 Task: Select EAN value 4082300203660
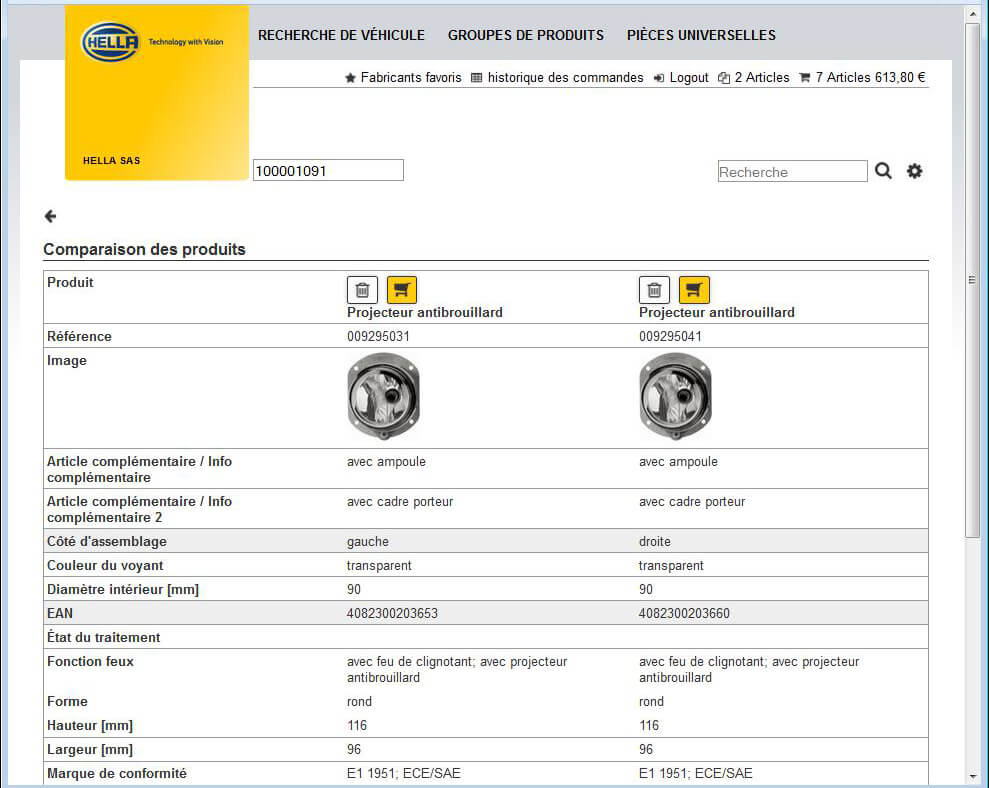point(684,613)
